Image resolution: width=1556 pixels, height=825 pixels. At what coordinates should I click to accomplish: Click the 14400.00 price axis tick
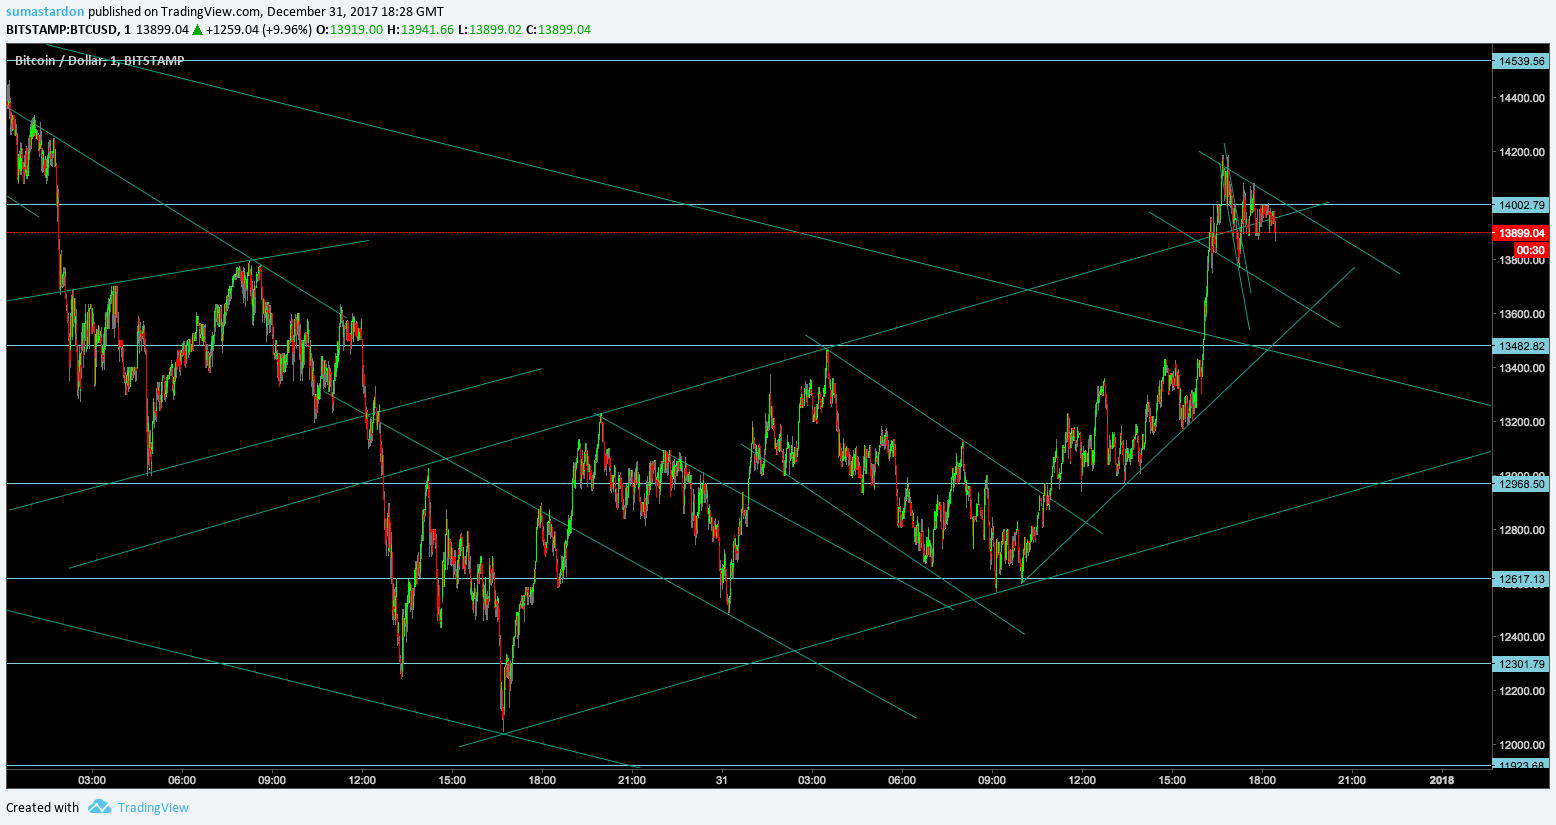(x=1521, y=98)
